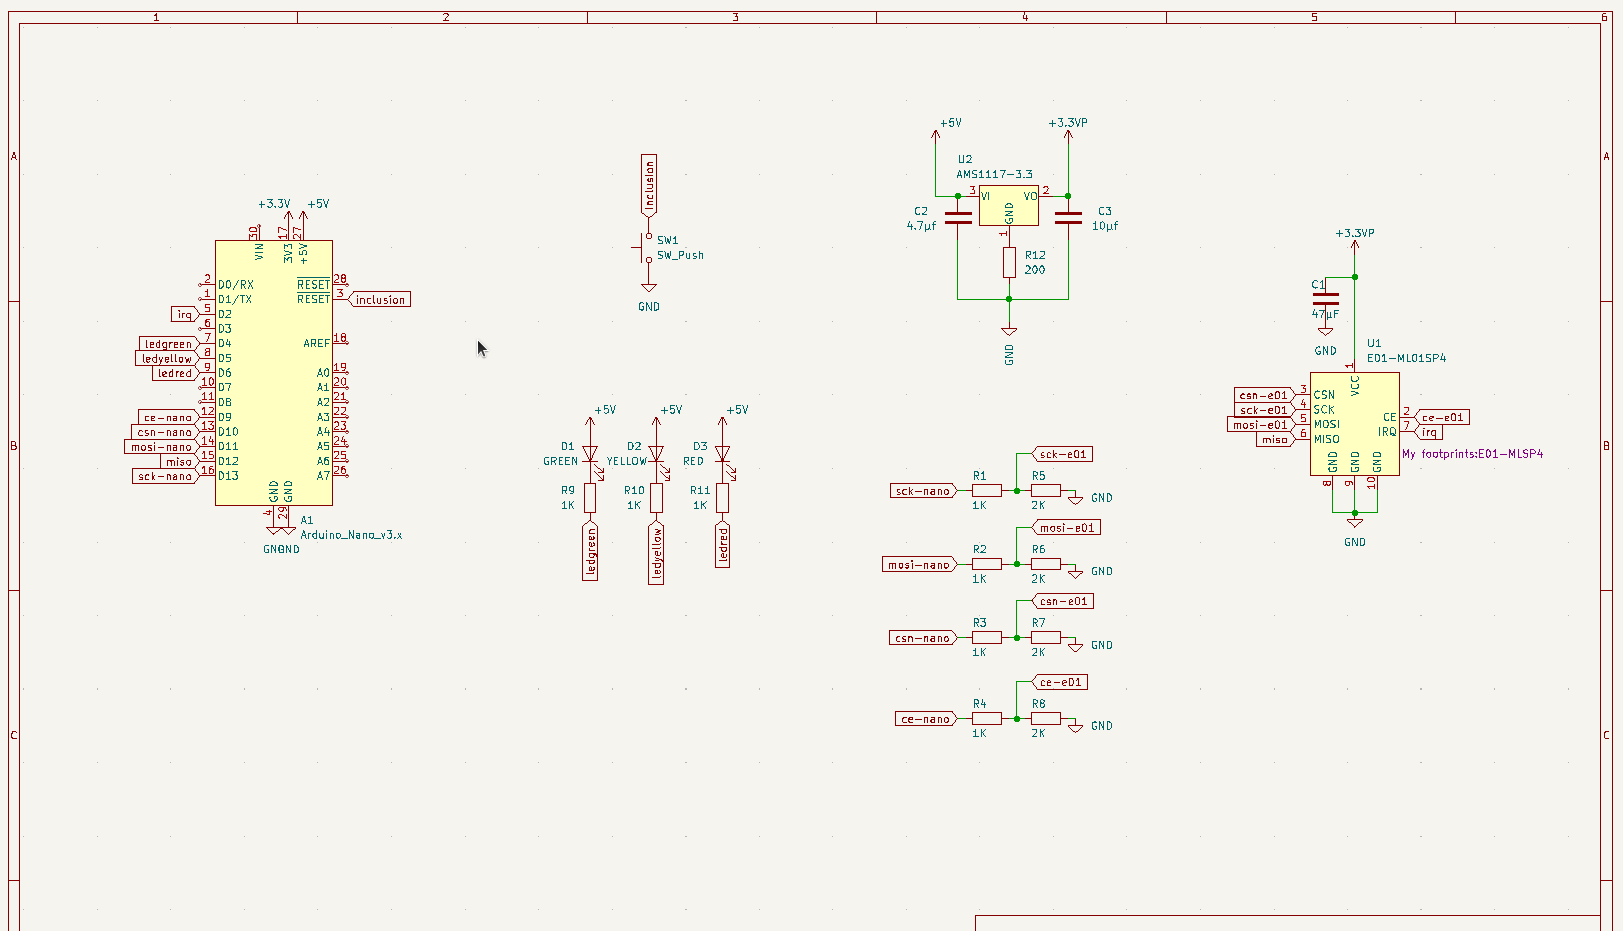The image size is (1623, 931).
Task: Click the 'My footprints:E01-MLSP4' footprint text
Action: pyautogui.click(x=1472, y=454)
